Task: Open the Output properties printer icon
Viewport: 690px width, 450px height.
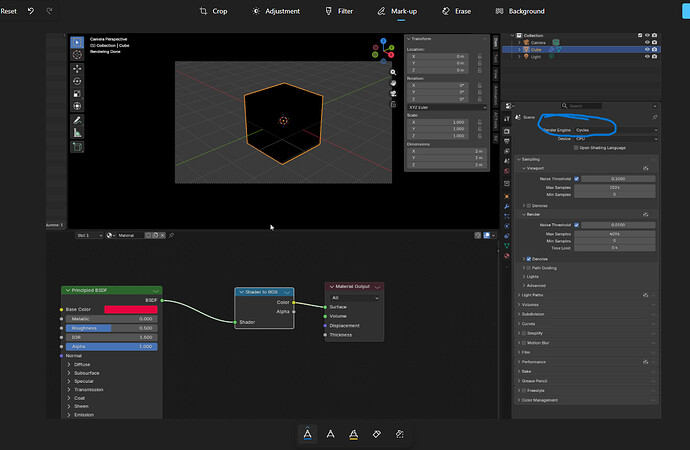Action: coord(507,141)
